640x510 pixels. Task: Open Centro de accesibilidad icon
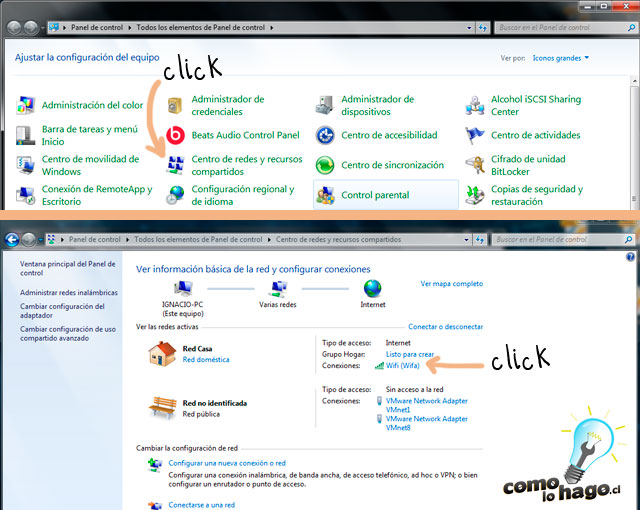tap(325, 135)
